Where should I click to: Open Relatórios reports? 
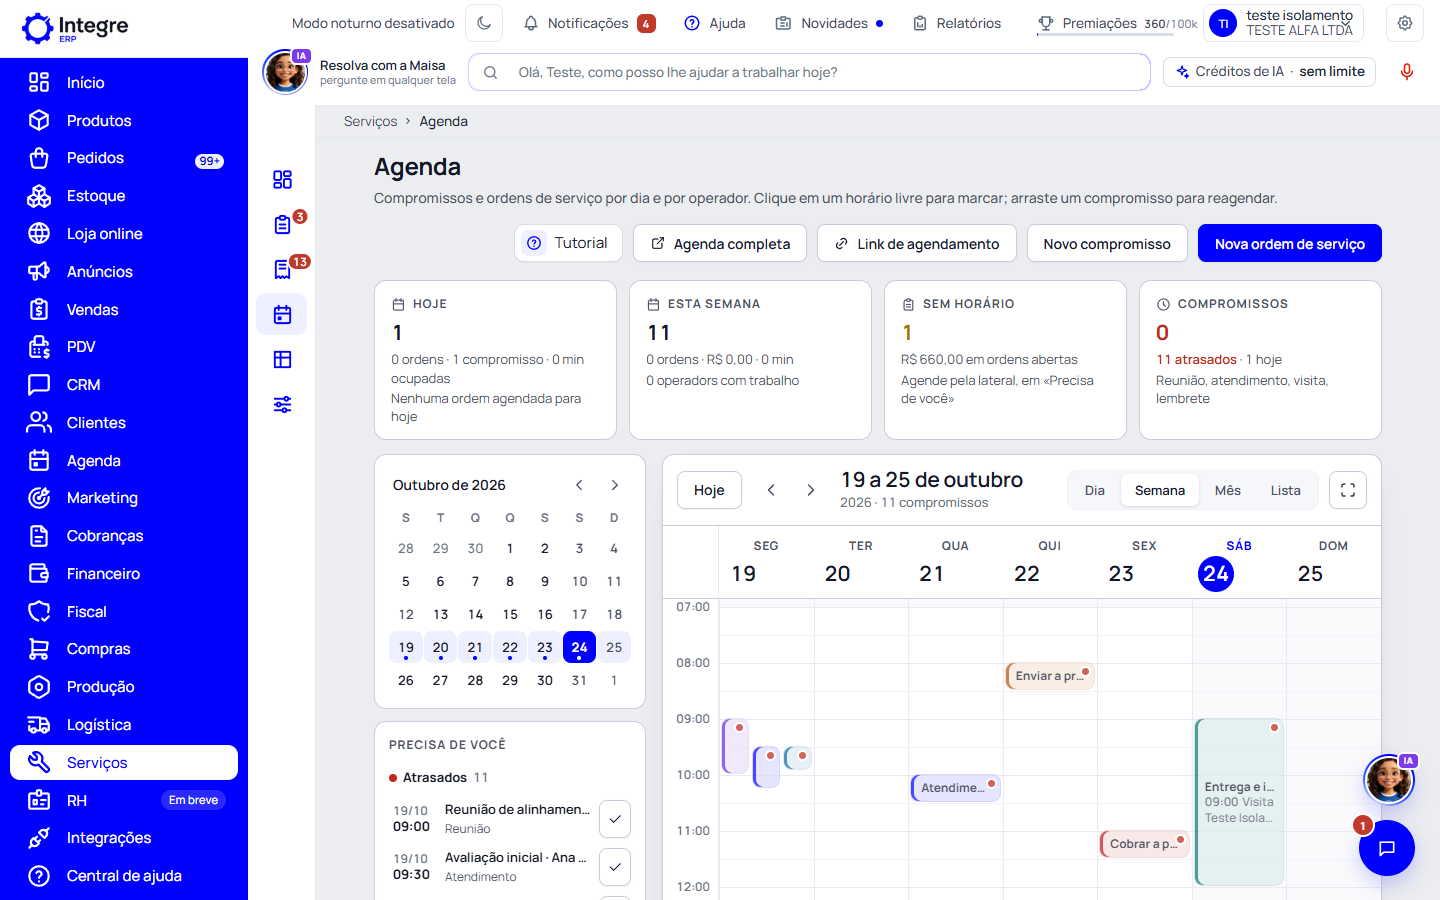click(957, 23)
